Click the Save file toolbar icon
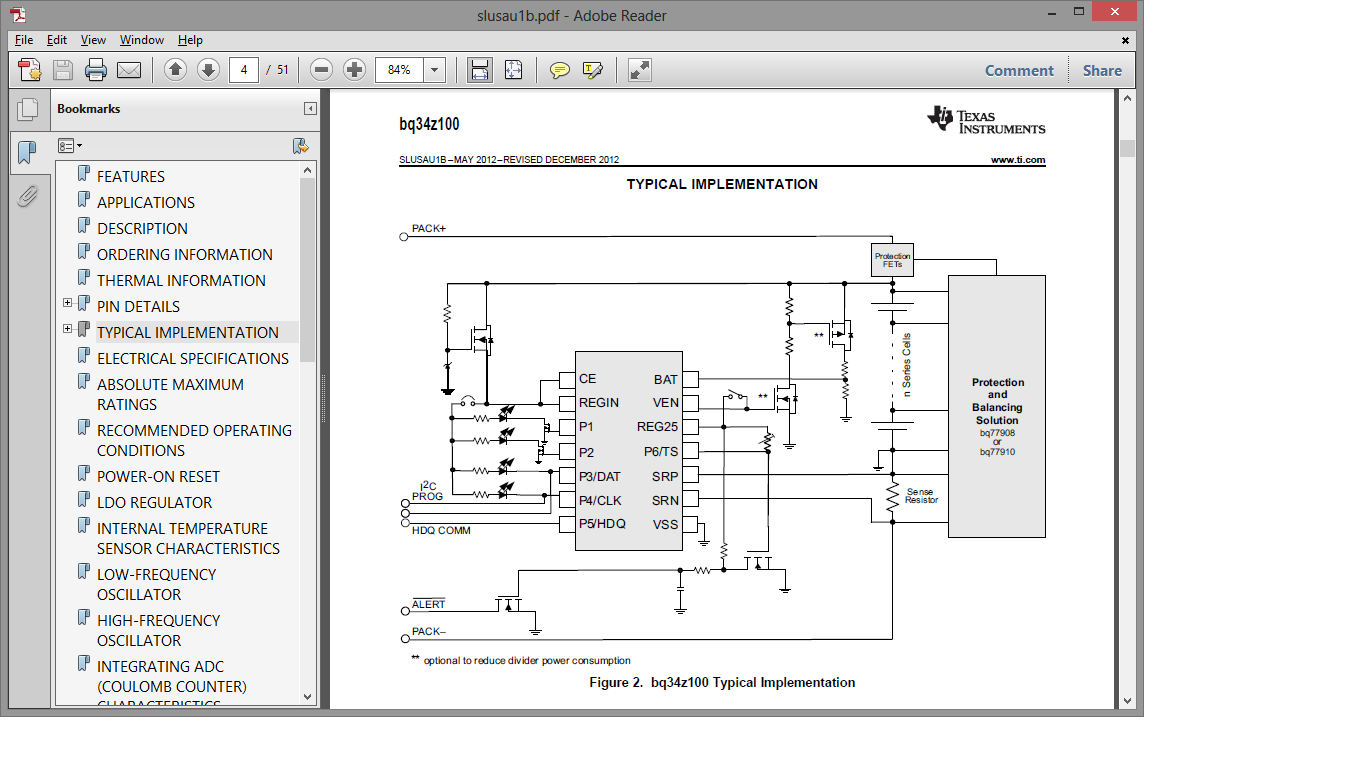Image resolution: width=1366 pixels, height=768 pixels. (x=63, y=70)
